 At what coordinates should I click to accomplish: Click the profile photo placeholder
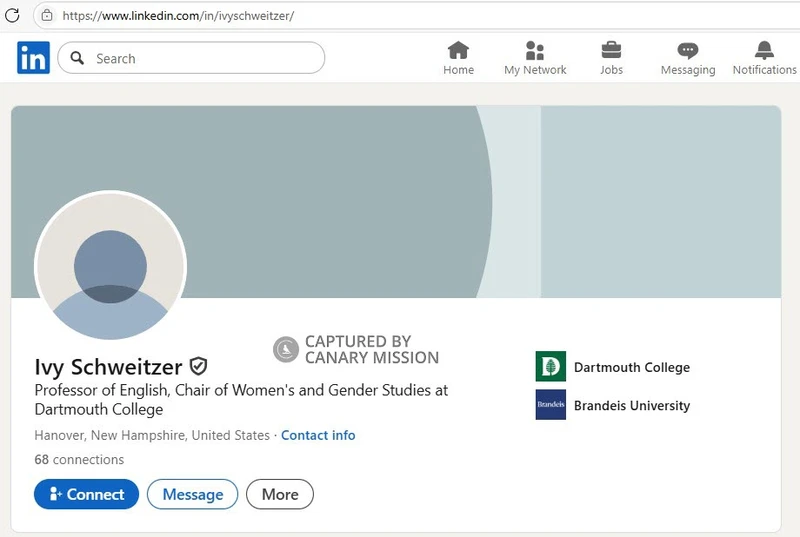[x=110, y=266]
